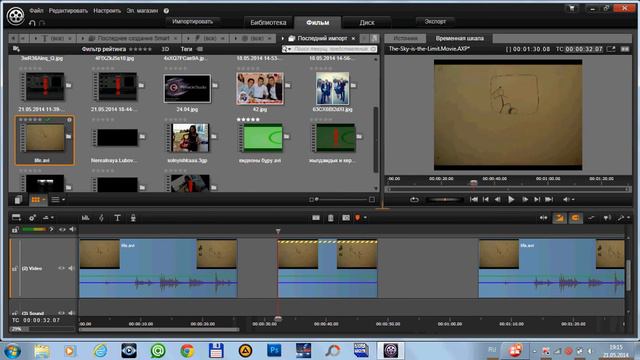Toggle master track eye visibility in timeline header

(62, 229)
